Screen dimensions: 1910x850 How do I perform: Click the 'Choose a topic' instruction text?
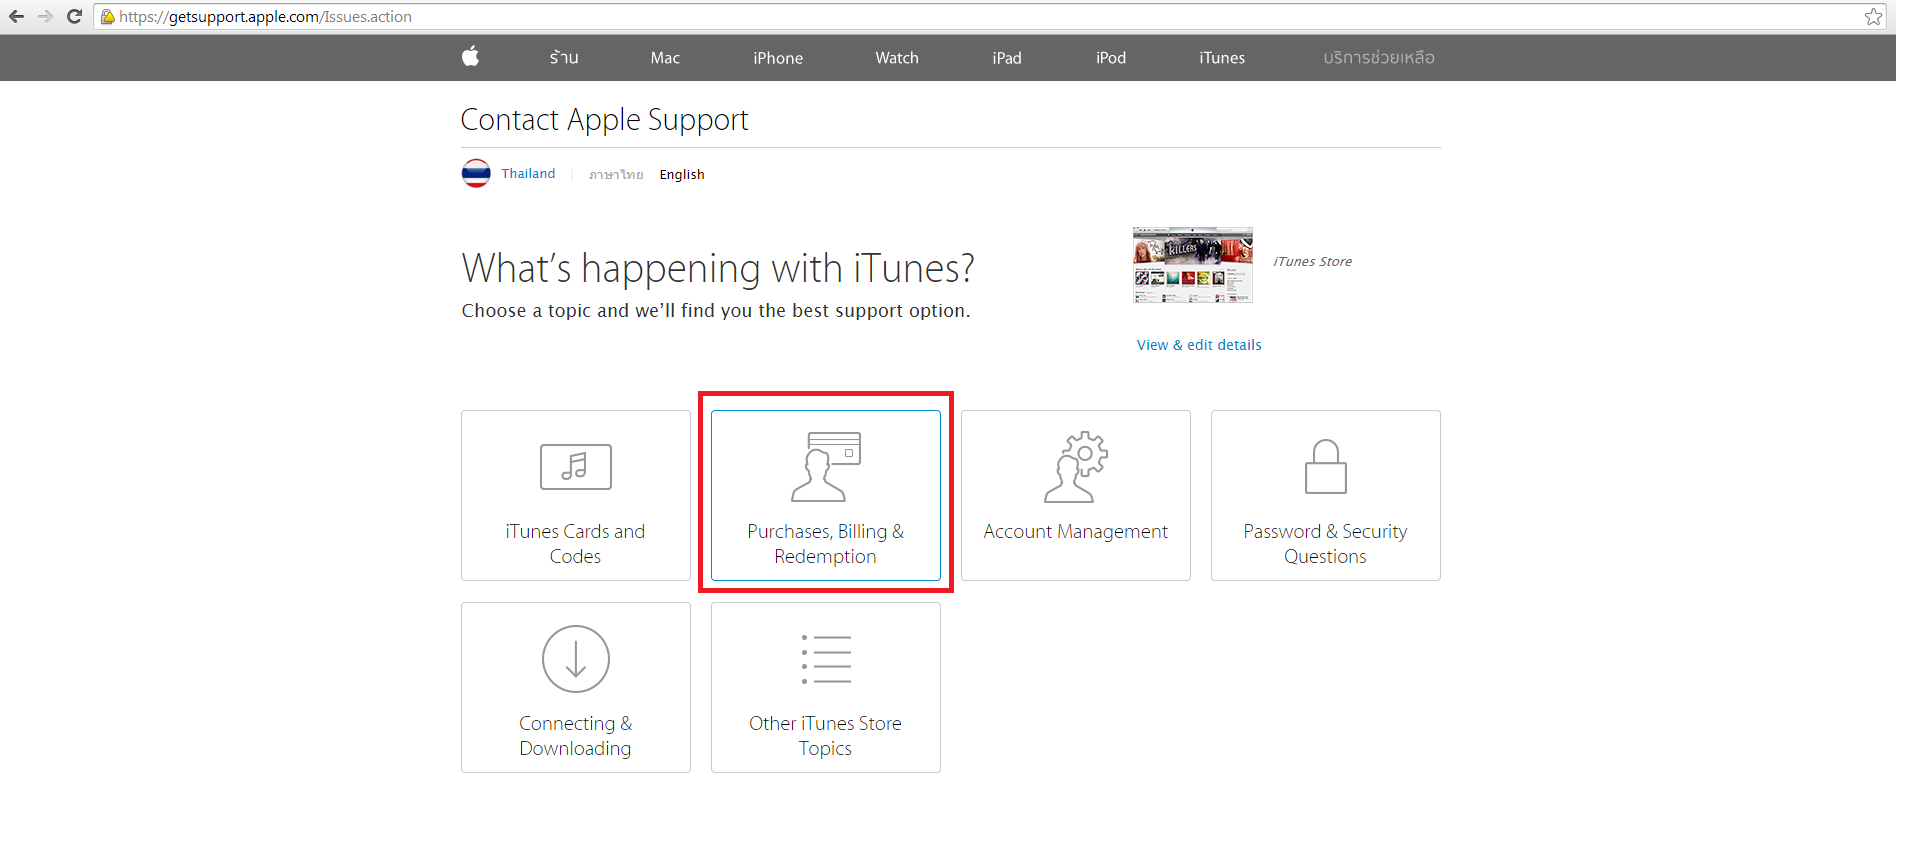pyautogui.click(x=716, y=311)
